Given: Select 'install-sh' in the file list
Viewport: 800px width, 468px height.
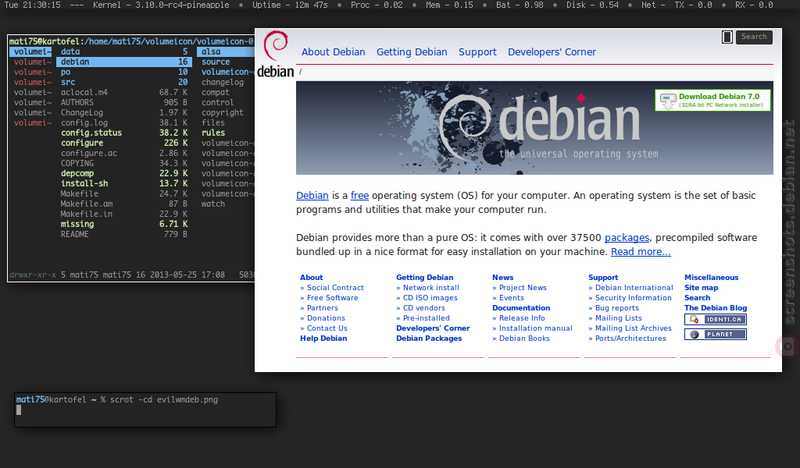Looking at the screenshot, I should pos(124,184).
